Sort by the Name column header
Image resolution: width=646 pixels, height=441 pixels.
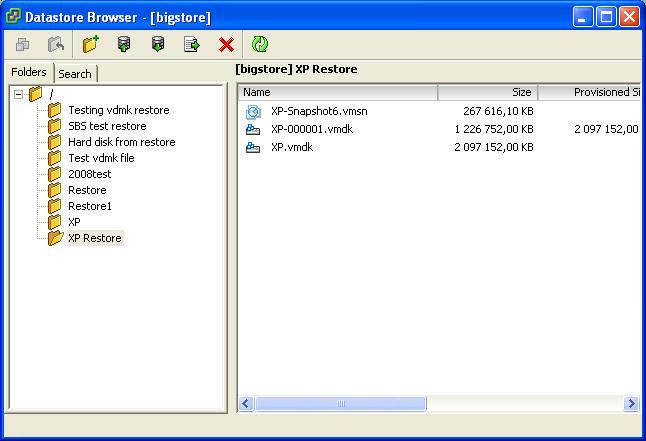point(338,92)
